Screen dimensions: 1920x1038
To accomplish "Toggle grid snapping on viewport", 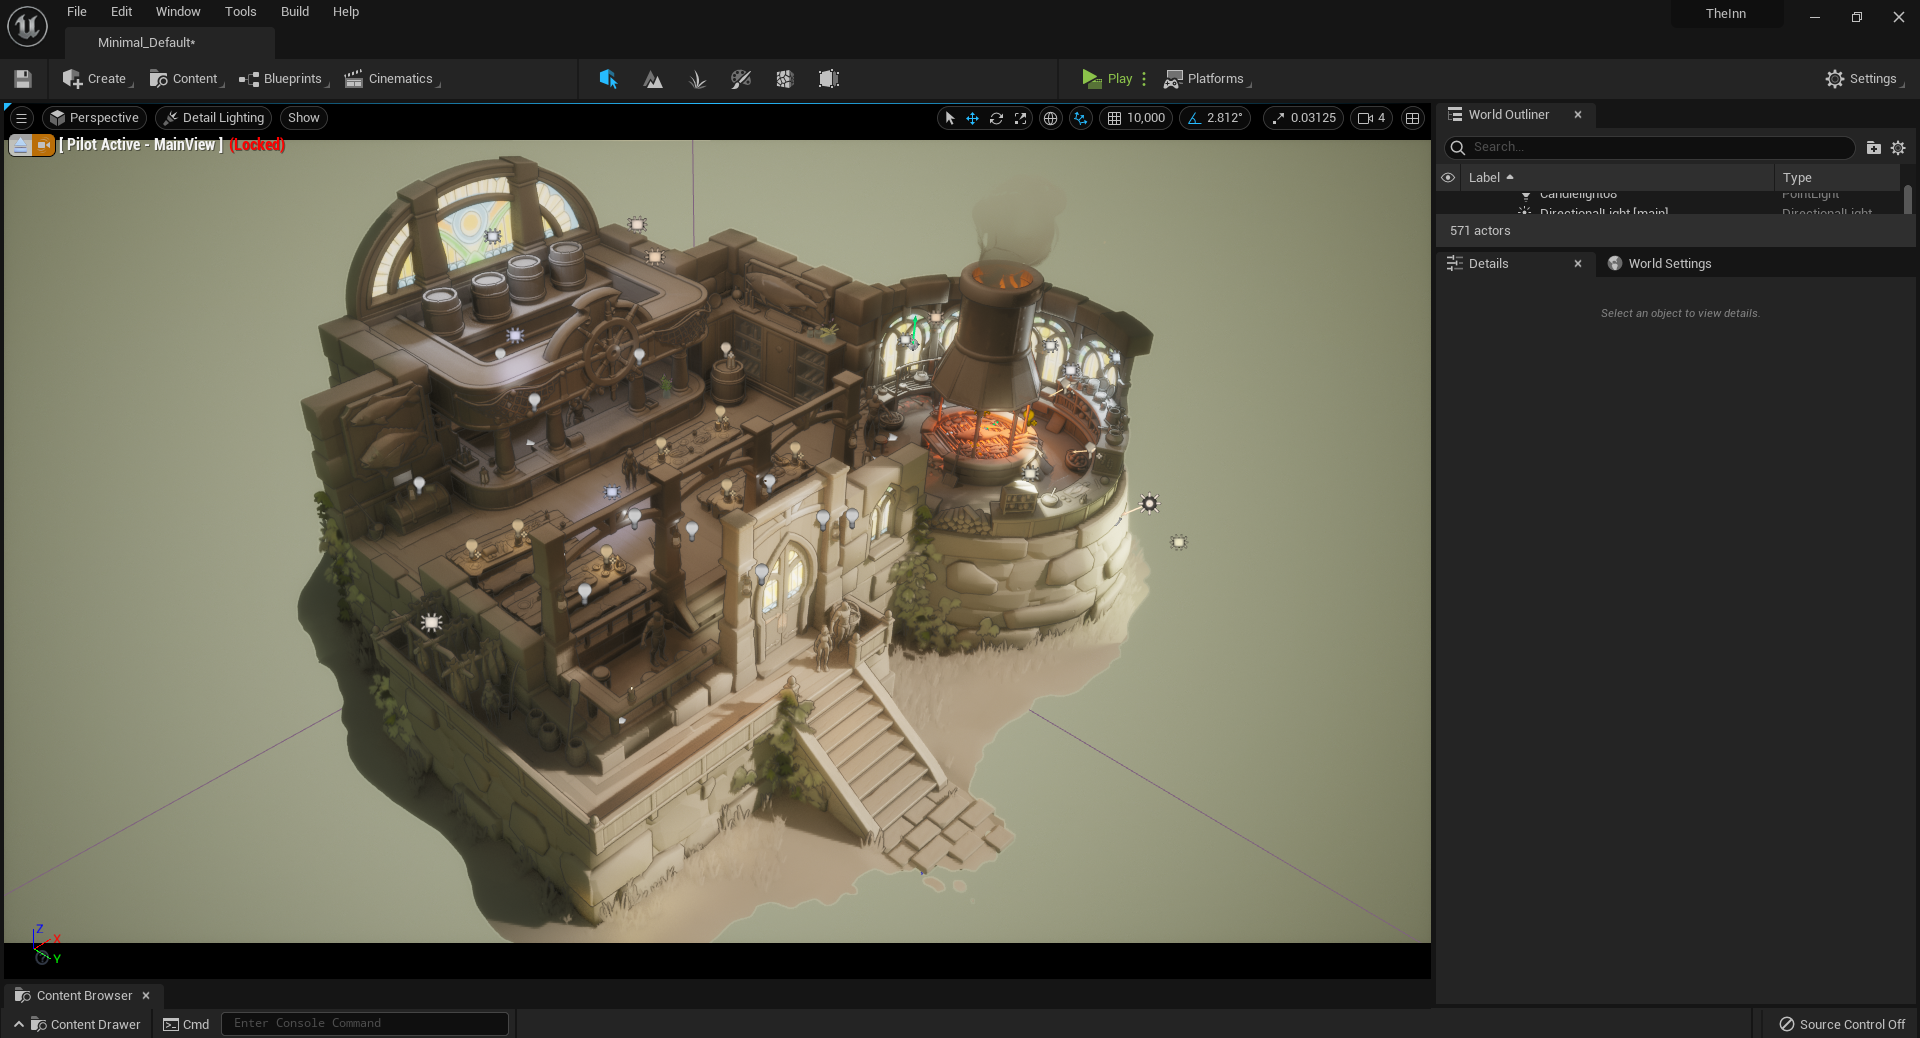I will click(x=1114, y=118).
